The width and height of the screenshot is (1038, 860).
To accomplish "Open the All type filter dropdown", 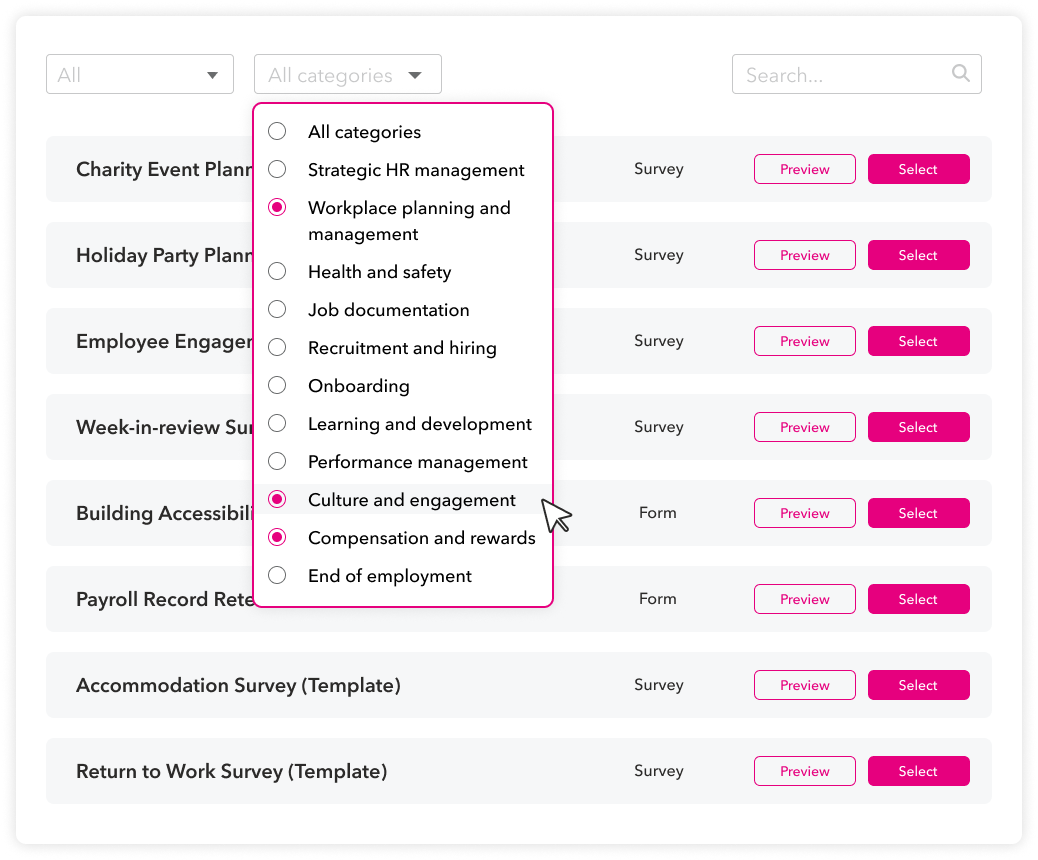I will (140, 75).
